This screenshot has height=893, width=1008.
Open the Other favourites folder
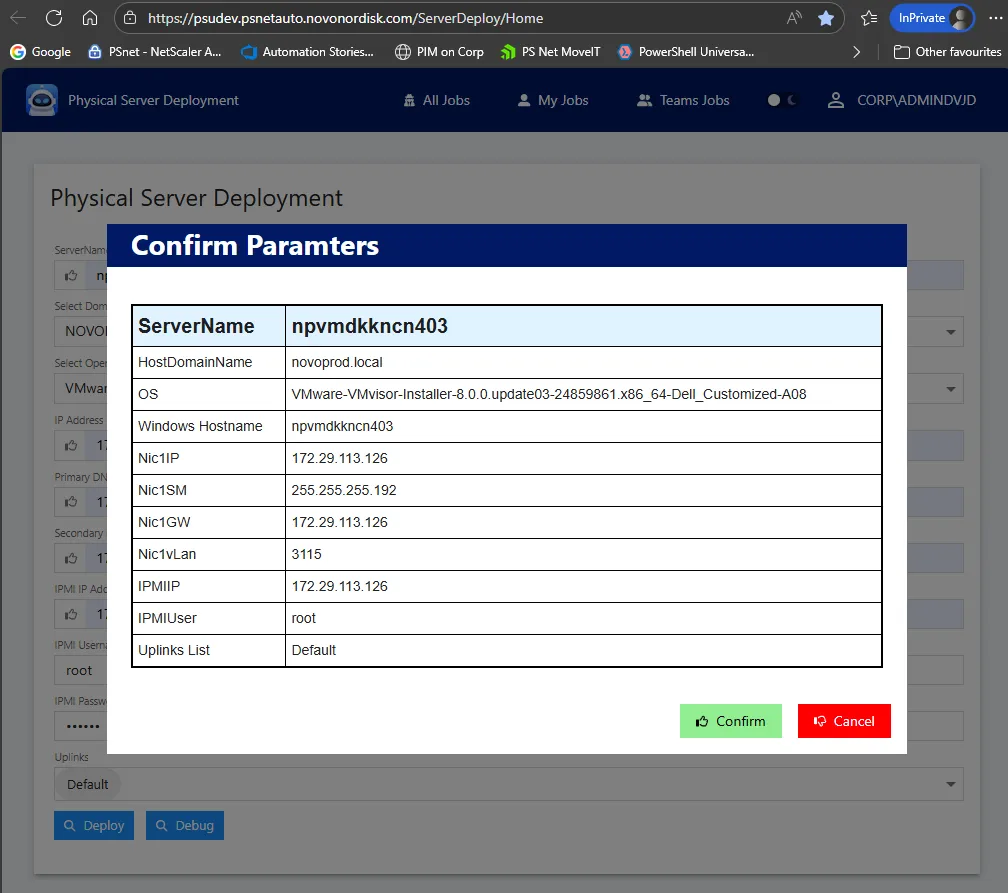pyautogui.click(x=947, y=52)
